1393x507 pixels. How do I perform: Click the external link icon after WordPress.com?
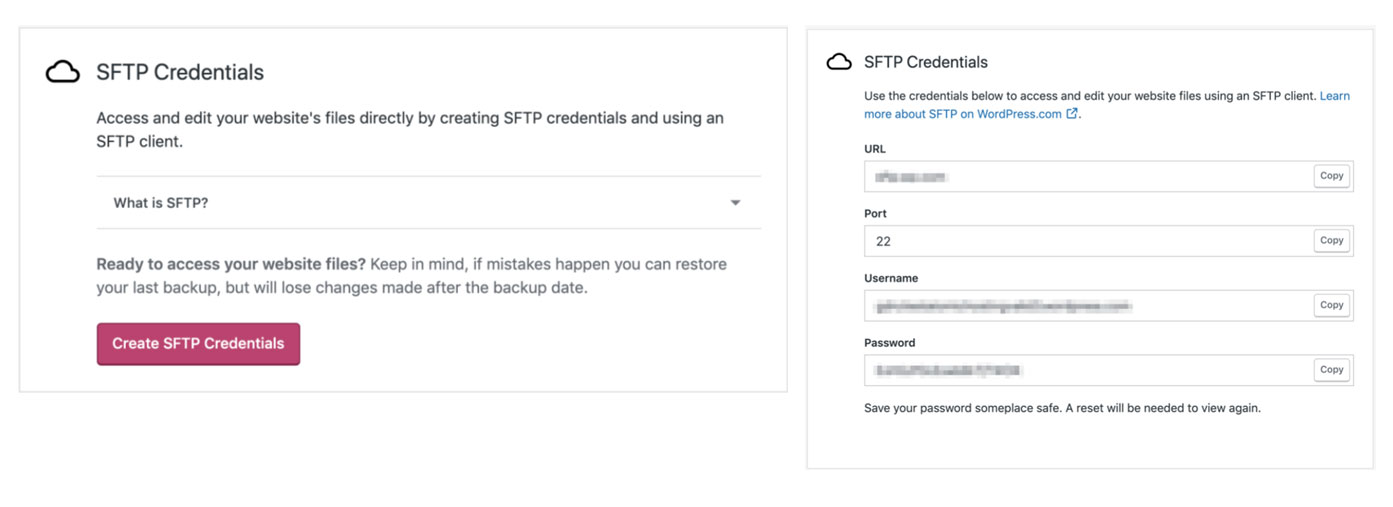[1072, 114]
